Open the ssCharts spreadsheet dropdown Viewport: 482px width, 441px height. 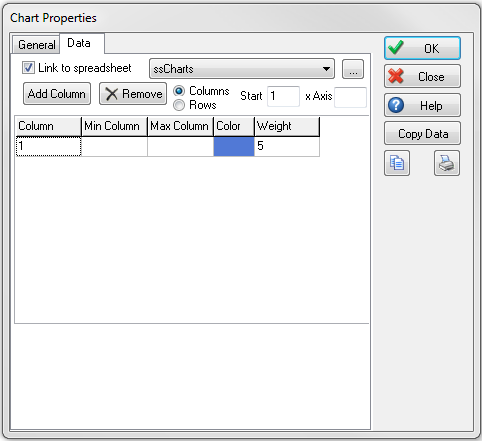click(242, 69)
